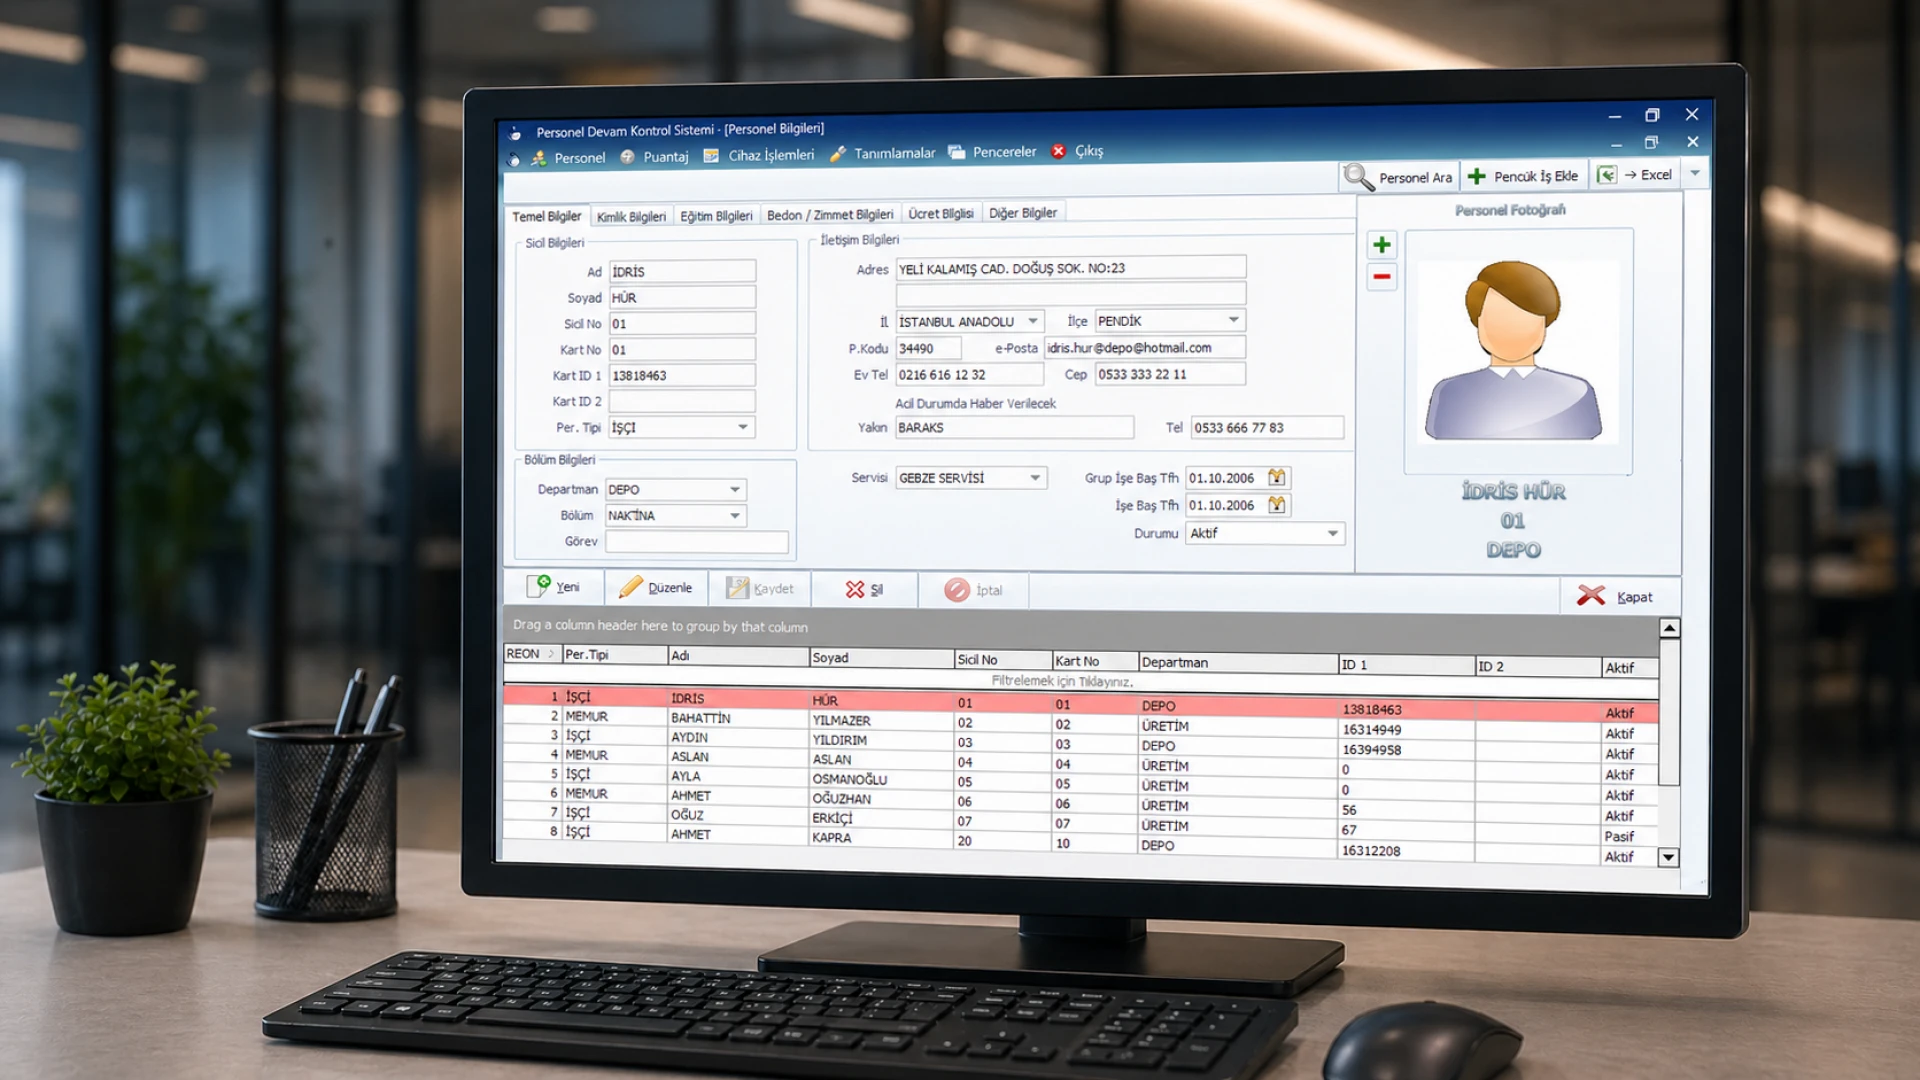
Task: Open the Bölüm dropdown showing NAKTİNA
Action: 735,516
